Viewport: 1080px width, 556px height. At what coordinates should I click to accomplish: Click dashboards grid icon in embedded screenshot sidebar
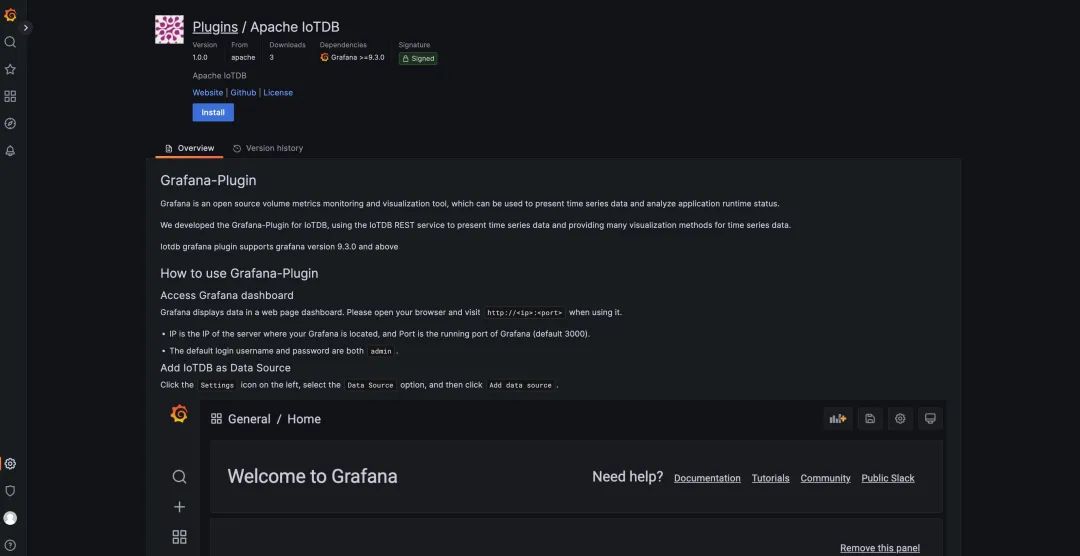click(x=179, y=537)
